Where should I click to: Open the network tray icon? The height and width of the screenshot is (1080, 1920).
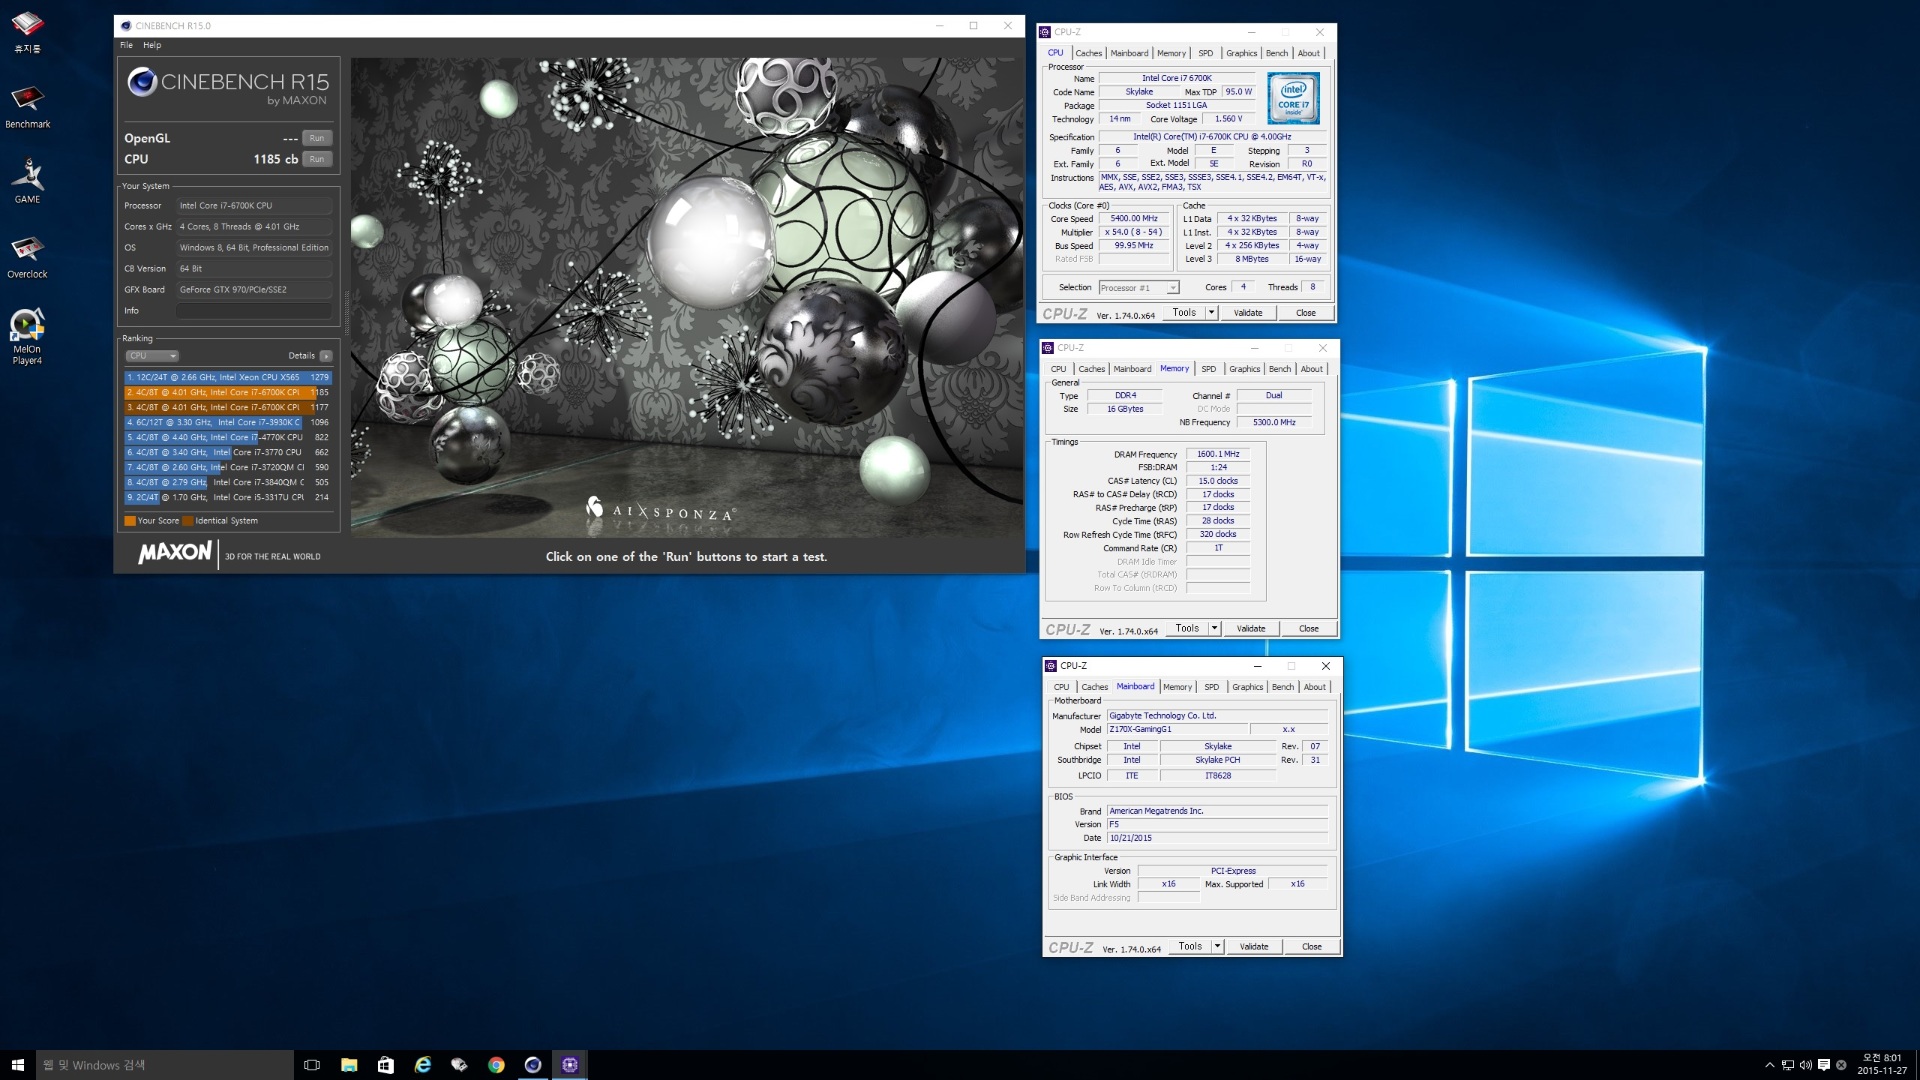tap(1788, 1065)
